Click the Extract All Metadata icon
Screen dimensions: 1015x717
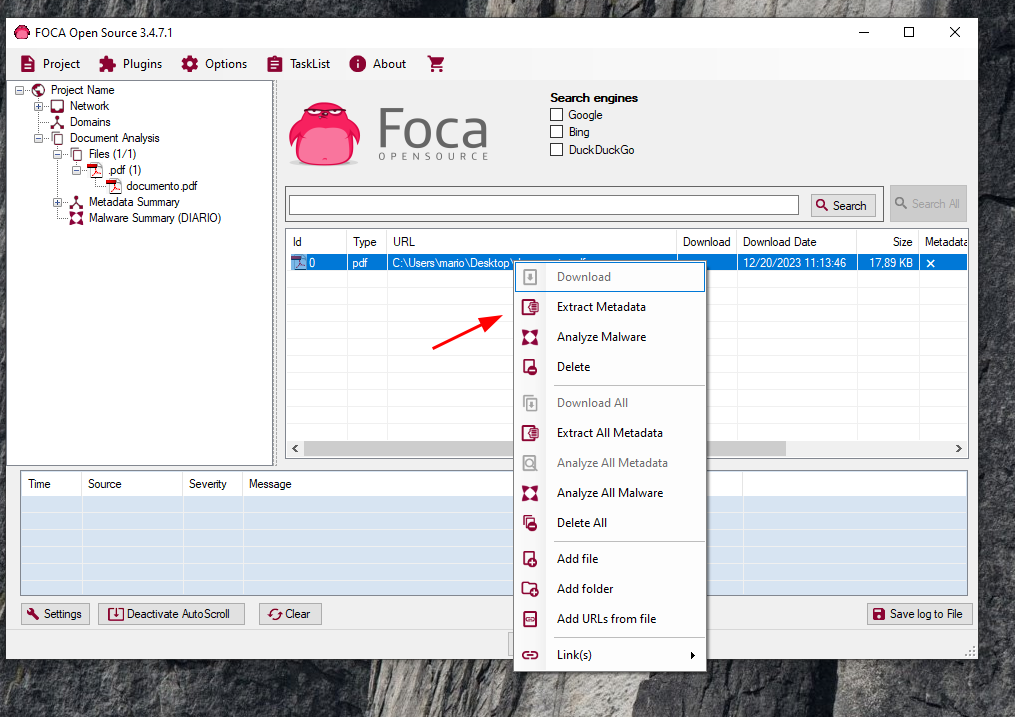click(x=530, y=433)
